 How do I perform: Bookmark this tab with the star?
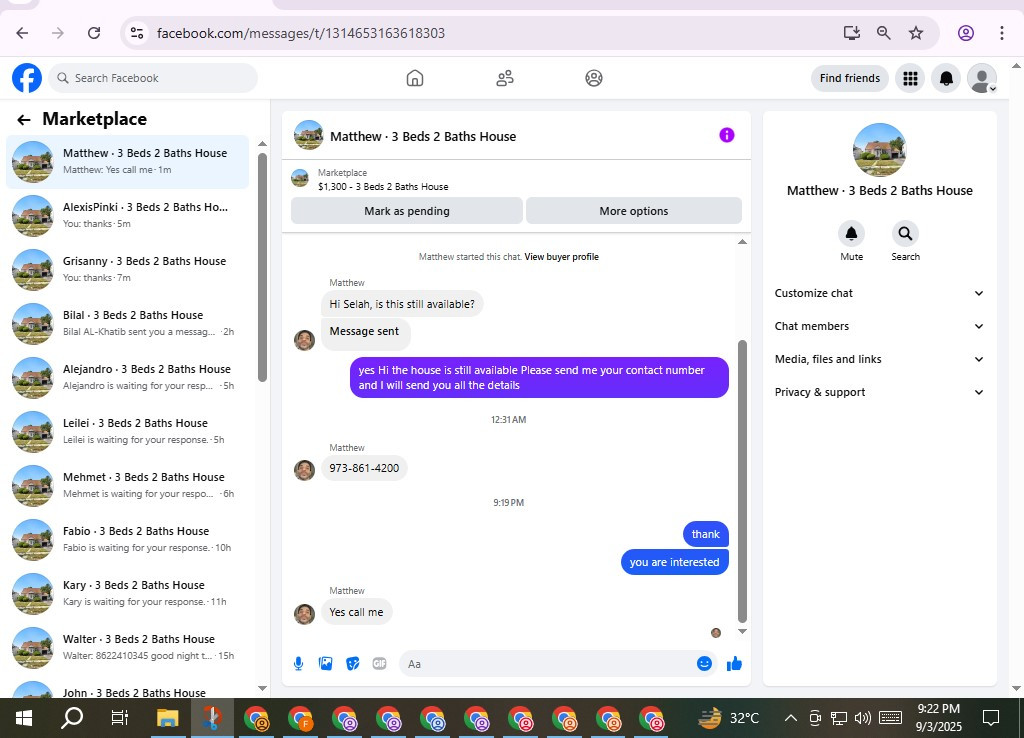click(x=916, y=33)
